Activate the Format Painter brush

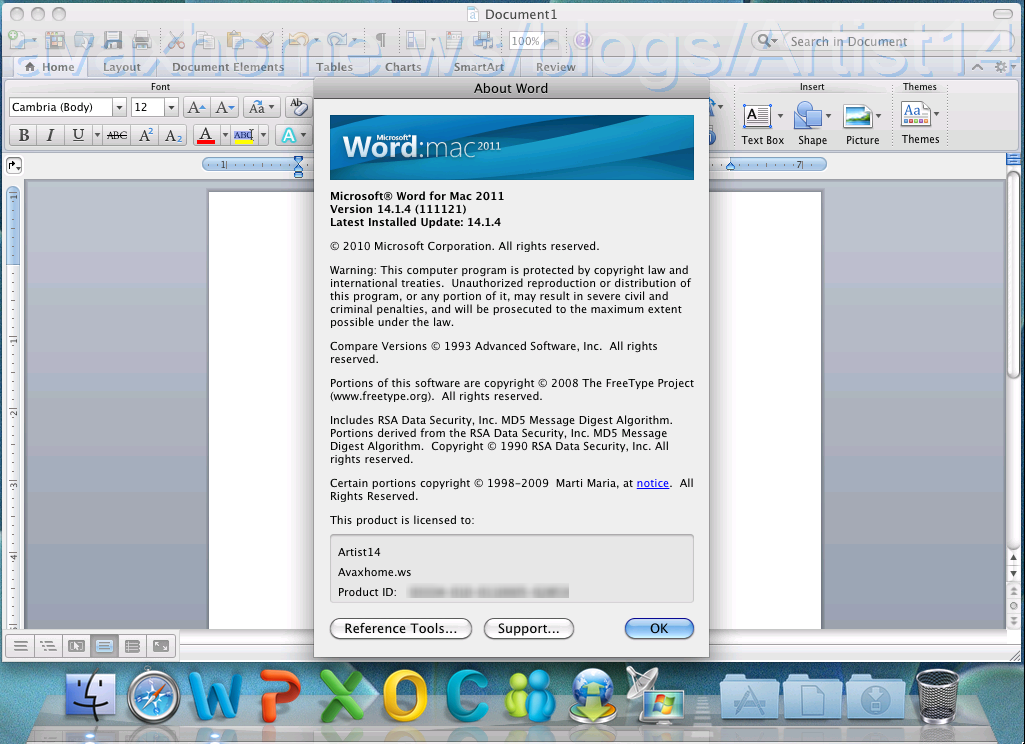[x=264, y=41]
